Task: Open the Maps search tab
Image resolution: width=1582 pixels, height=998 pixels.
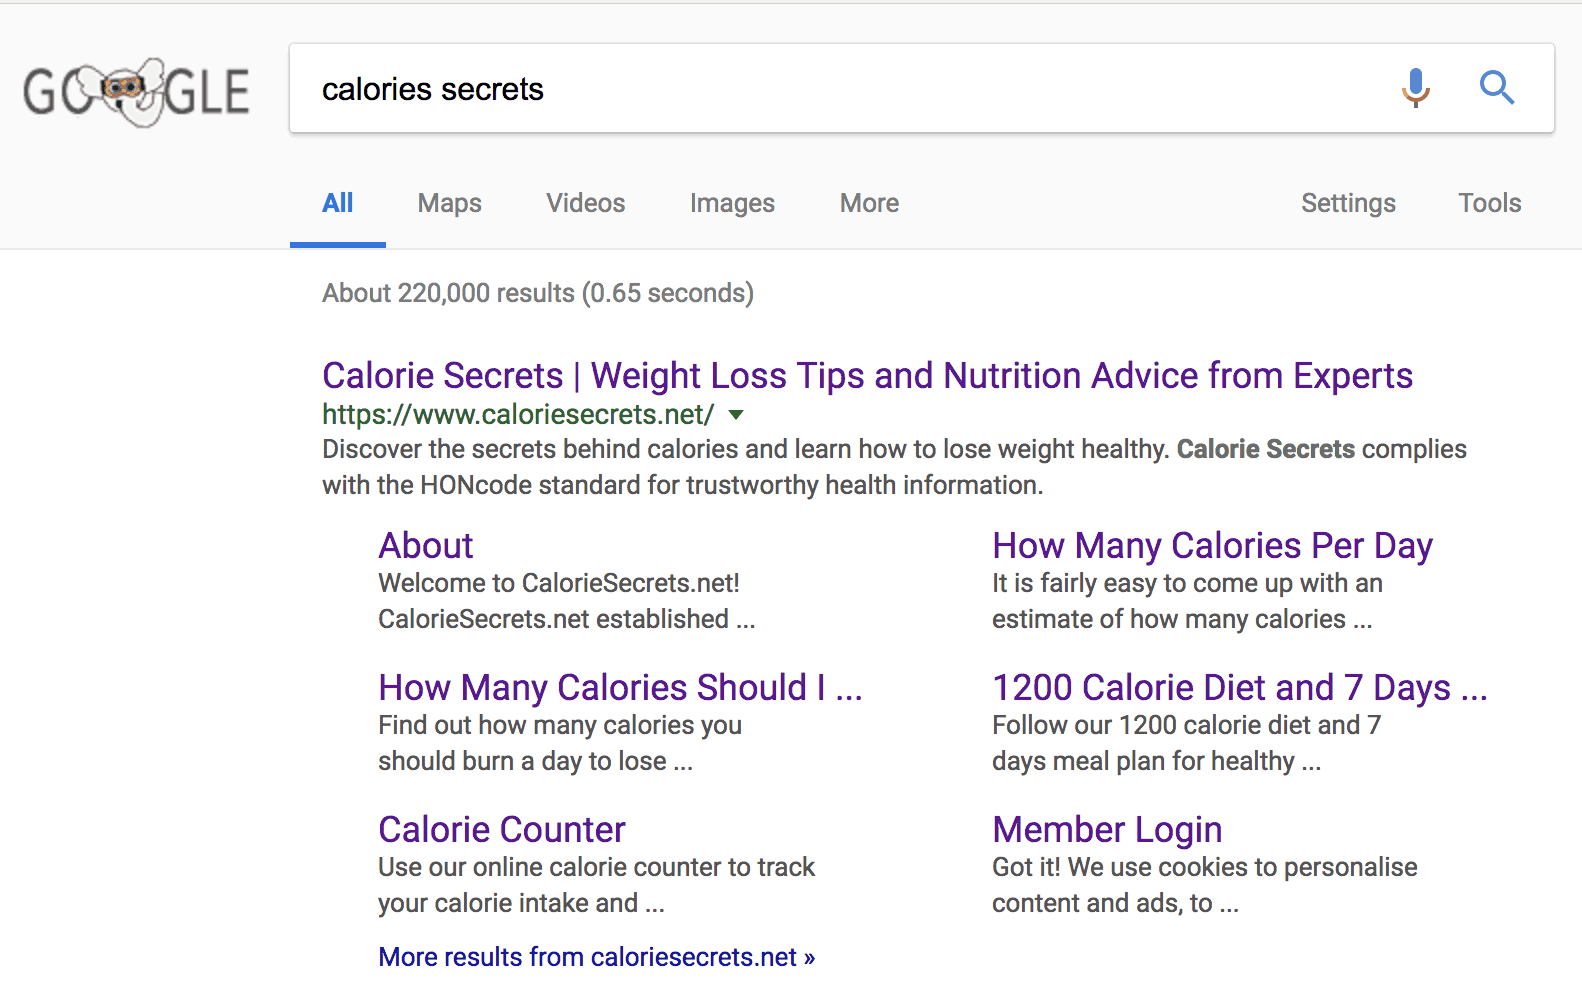Action: coord(449,203)
